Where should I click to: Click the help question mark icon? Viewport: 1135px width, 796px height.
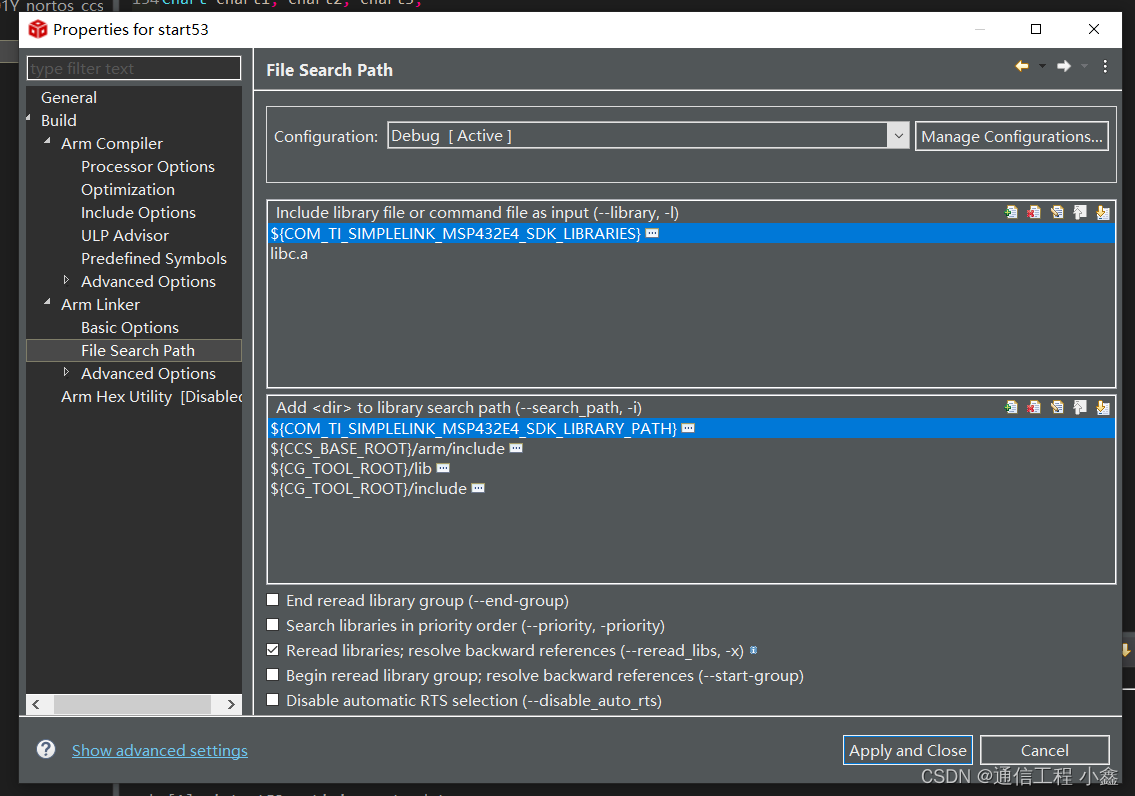coord(45,749)
